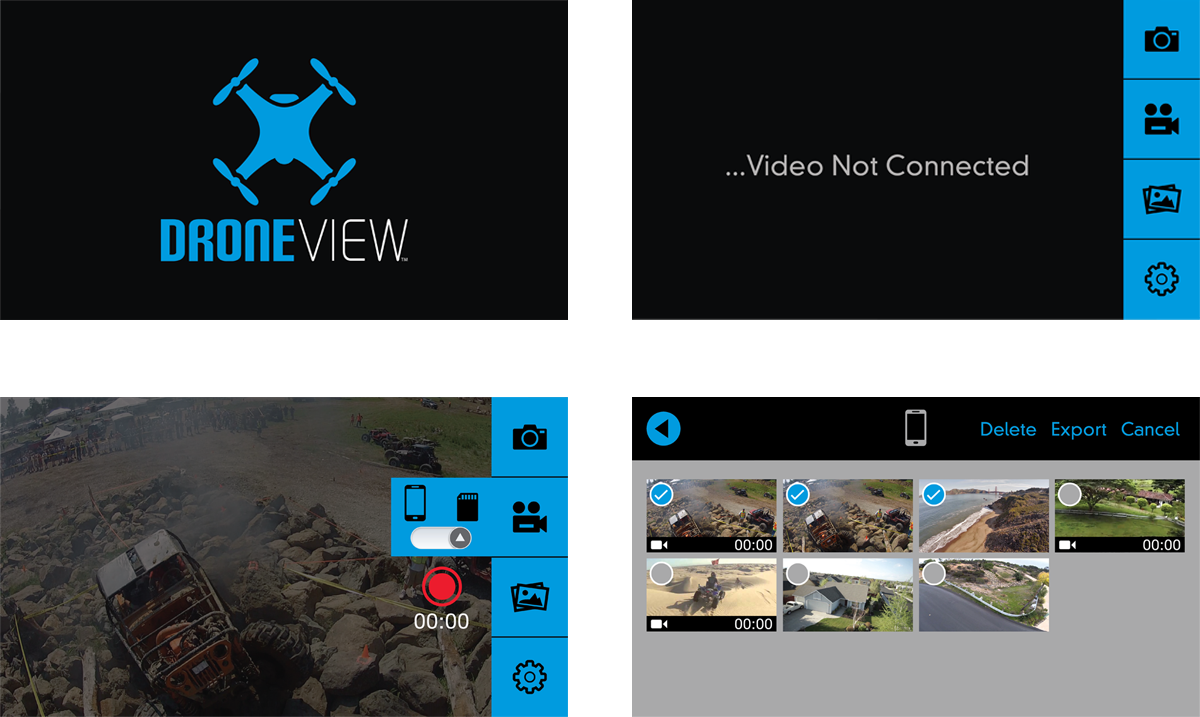Image resolution: width=1200 pixels, height=717 pixels.
Task: Start recording with the red record button
Action: pos(441,587)
